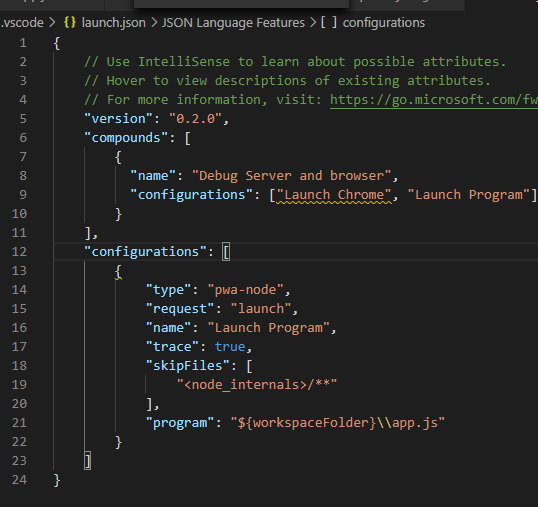538x507 pixels.
Task: Click the "${workspaceFolder}\\app.js" value
Action: point(338,423)
